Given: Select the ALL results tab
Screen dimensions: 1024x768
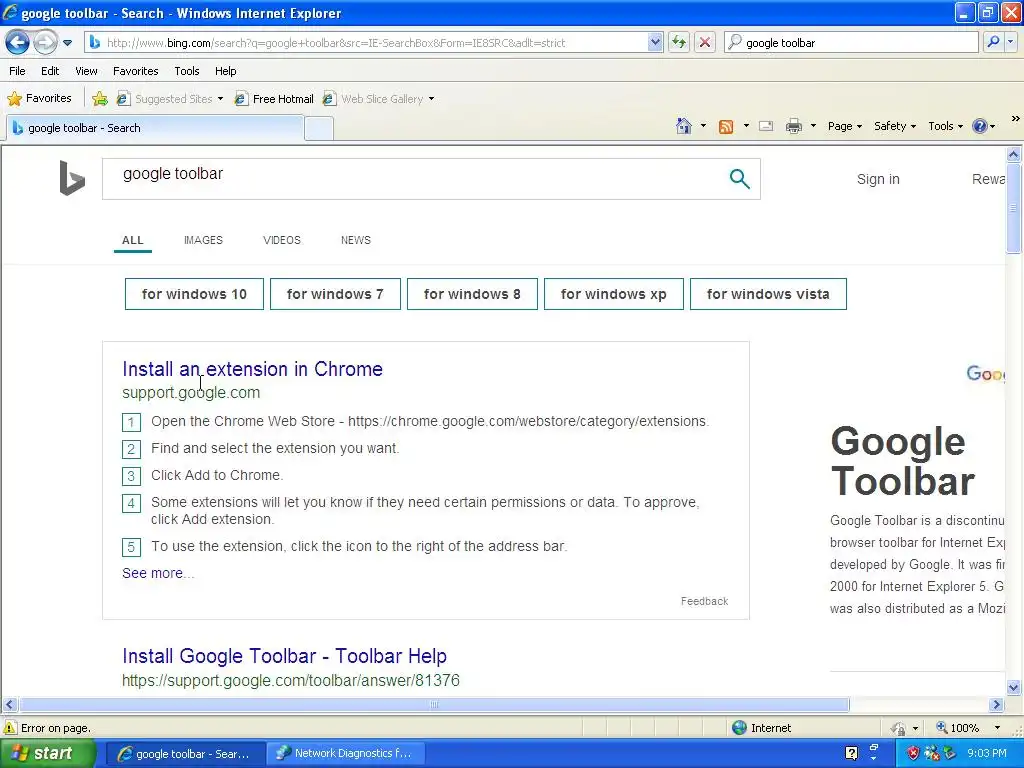Looking at the screenshot, I should [x=133, y=240].
